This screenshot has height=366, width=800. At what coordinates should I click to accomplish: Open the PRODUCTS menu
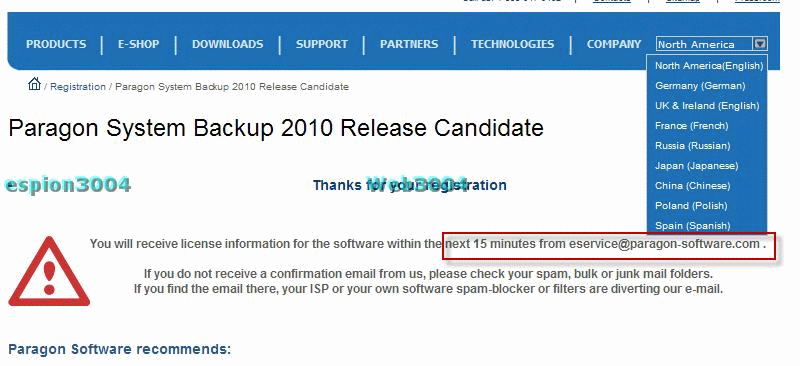click(x=56, y=44)
